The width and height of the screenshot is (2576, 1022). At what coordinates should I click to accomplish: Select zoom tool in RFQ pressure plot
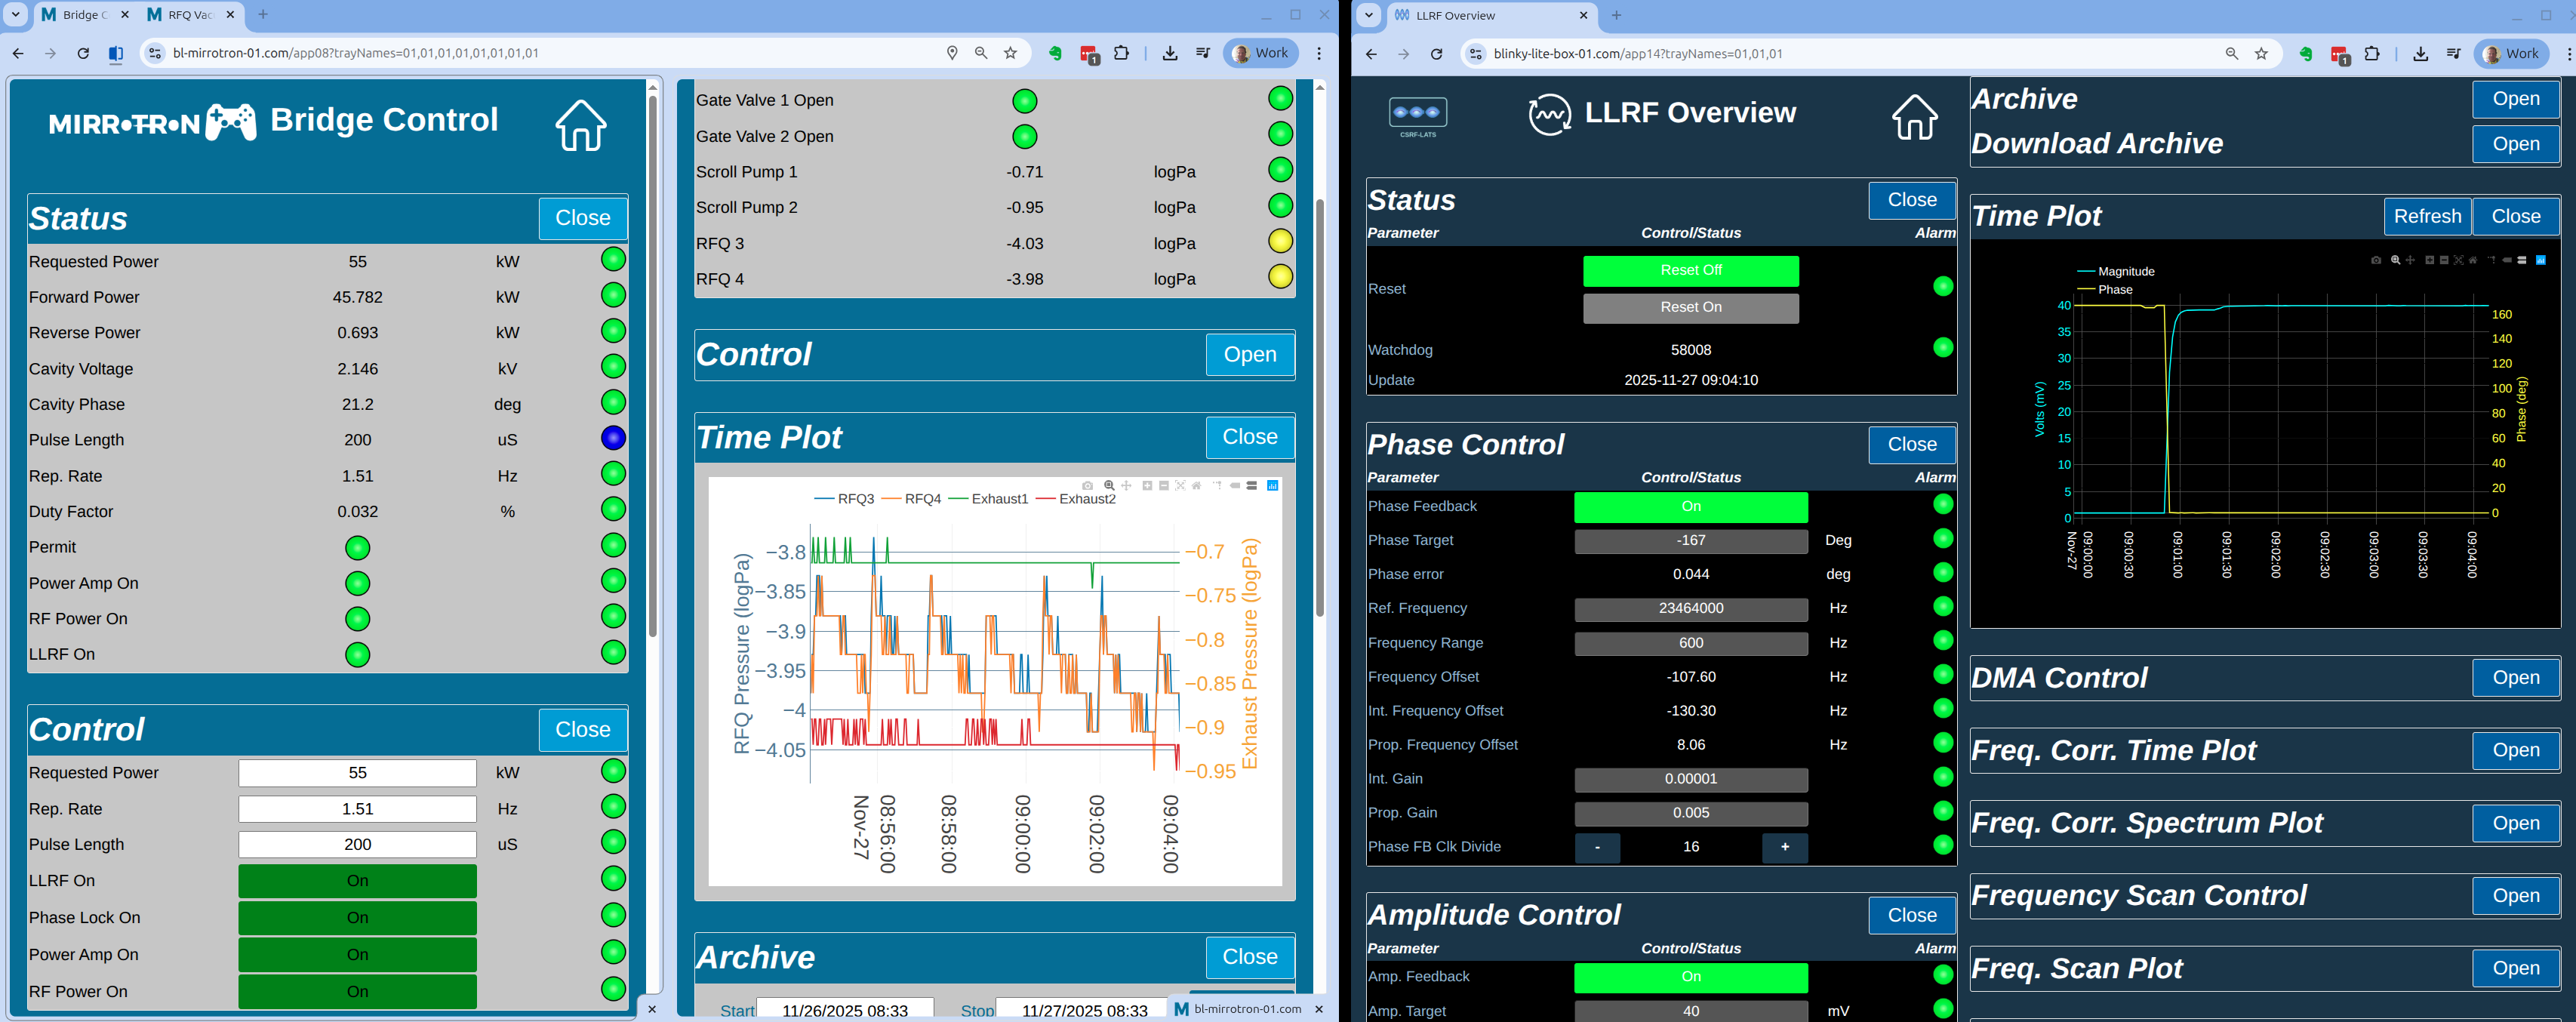pyautogui.click(x=1109, y=486)
